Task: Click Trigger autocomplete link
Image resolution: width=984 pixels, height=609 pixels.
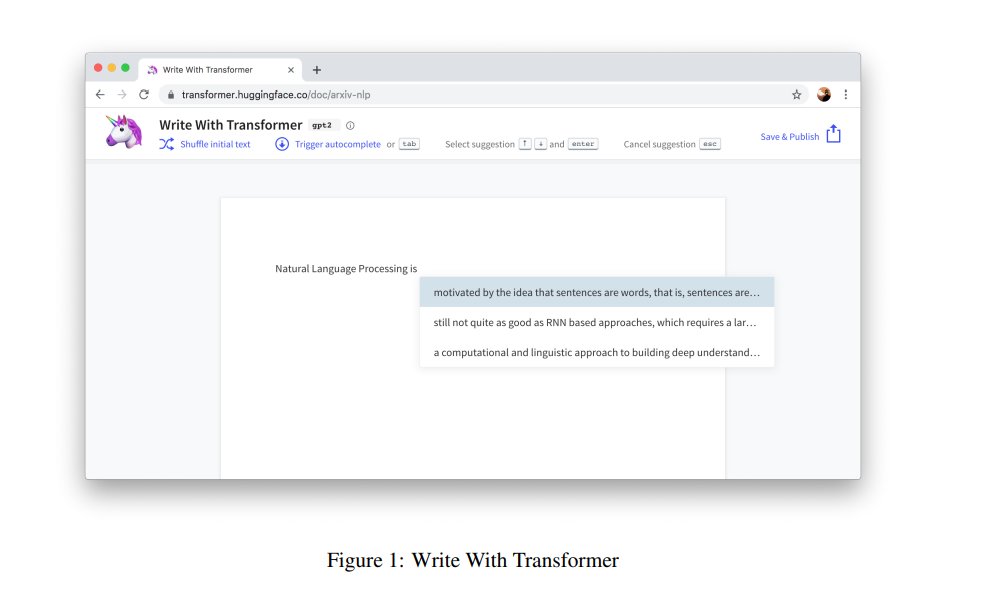Action: 338,144
